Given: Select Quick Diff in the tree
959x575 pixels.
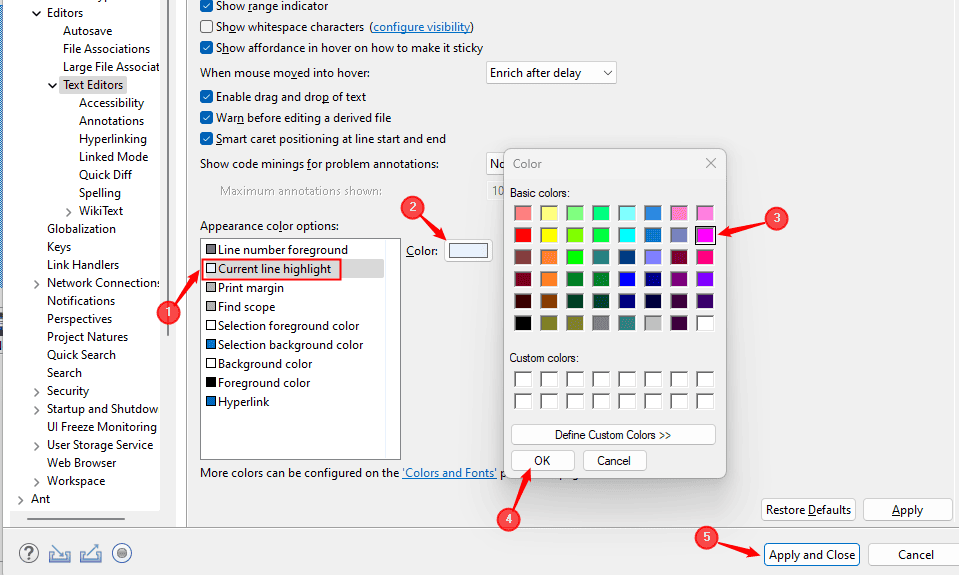Looking at the screenshot, I should tap(105, 175).
